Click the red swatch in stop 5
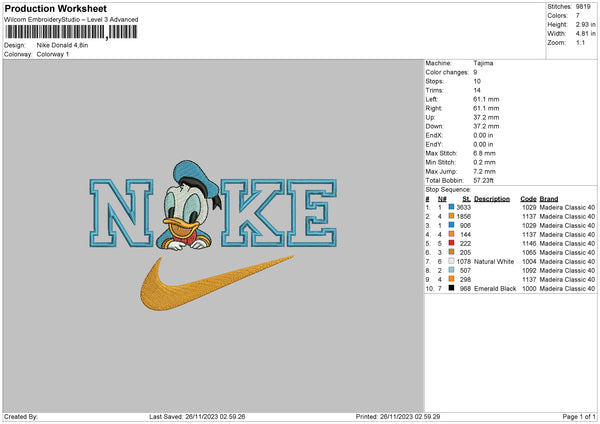 point(451,243)
